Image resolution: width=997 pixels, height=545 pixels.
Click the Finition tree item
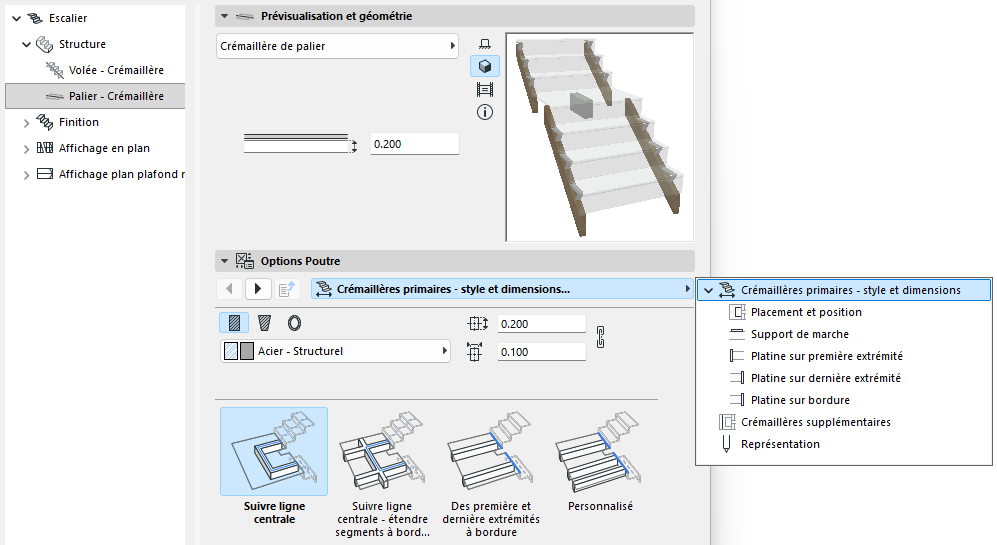(79, 122)
